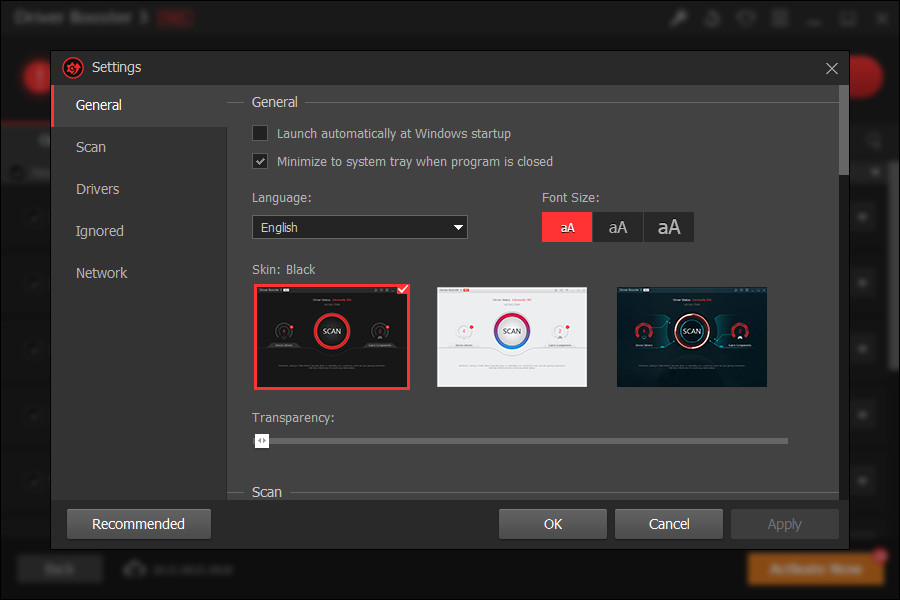Click the Recommended settings button
This screenshot has height=600, width=900.
[138, 523]
